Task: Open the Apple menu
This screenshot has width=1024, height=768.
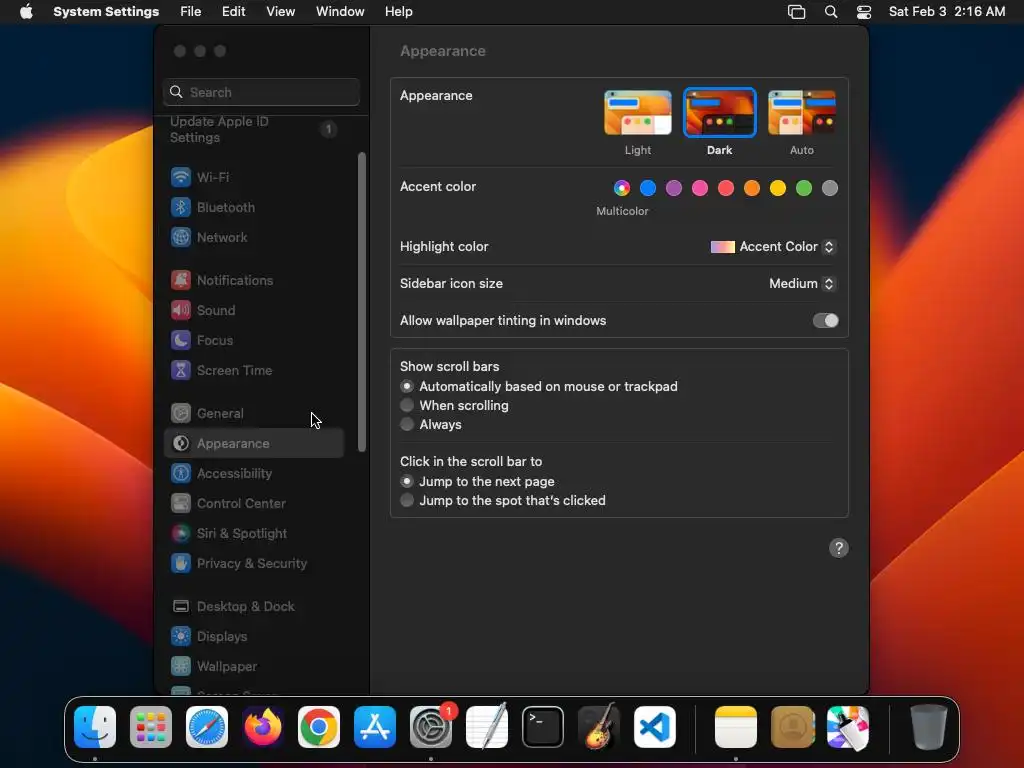Action: click(x=26, y=12)
